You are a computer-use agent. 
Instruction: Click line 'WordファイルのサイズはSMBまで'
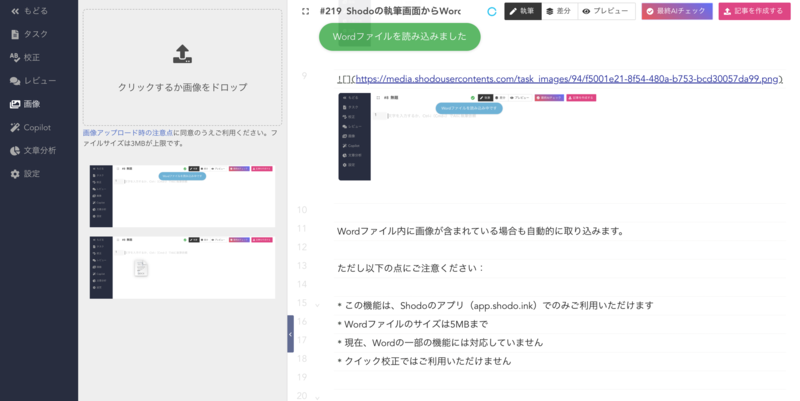(412, 324)
